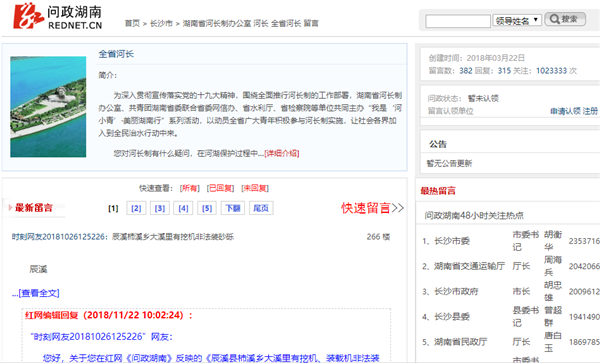Viewport: 600px width, 363px height.
Task: Click the search magnifier button 搜索
Action: [565, 19]
